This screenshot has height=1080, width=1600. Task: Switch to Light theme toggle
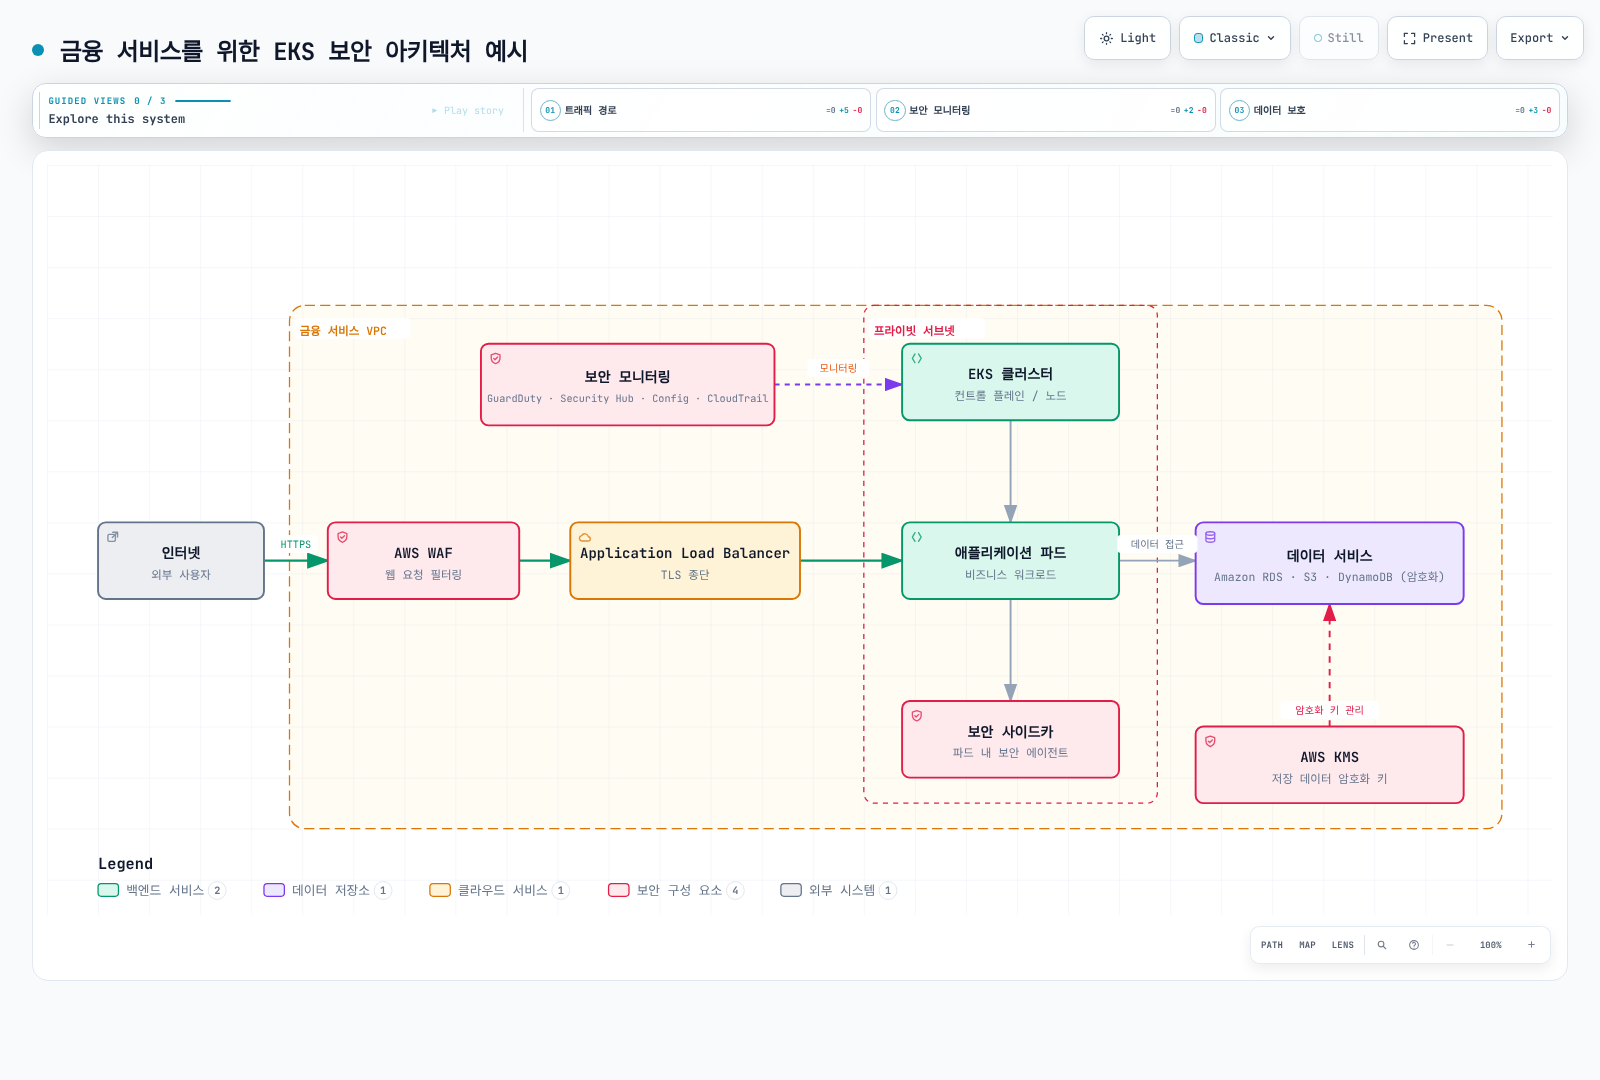(1127, 38)
